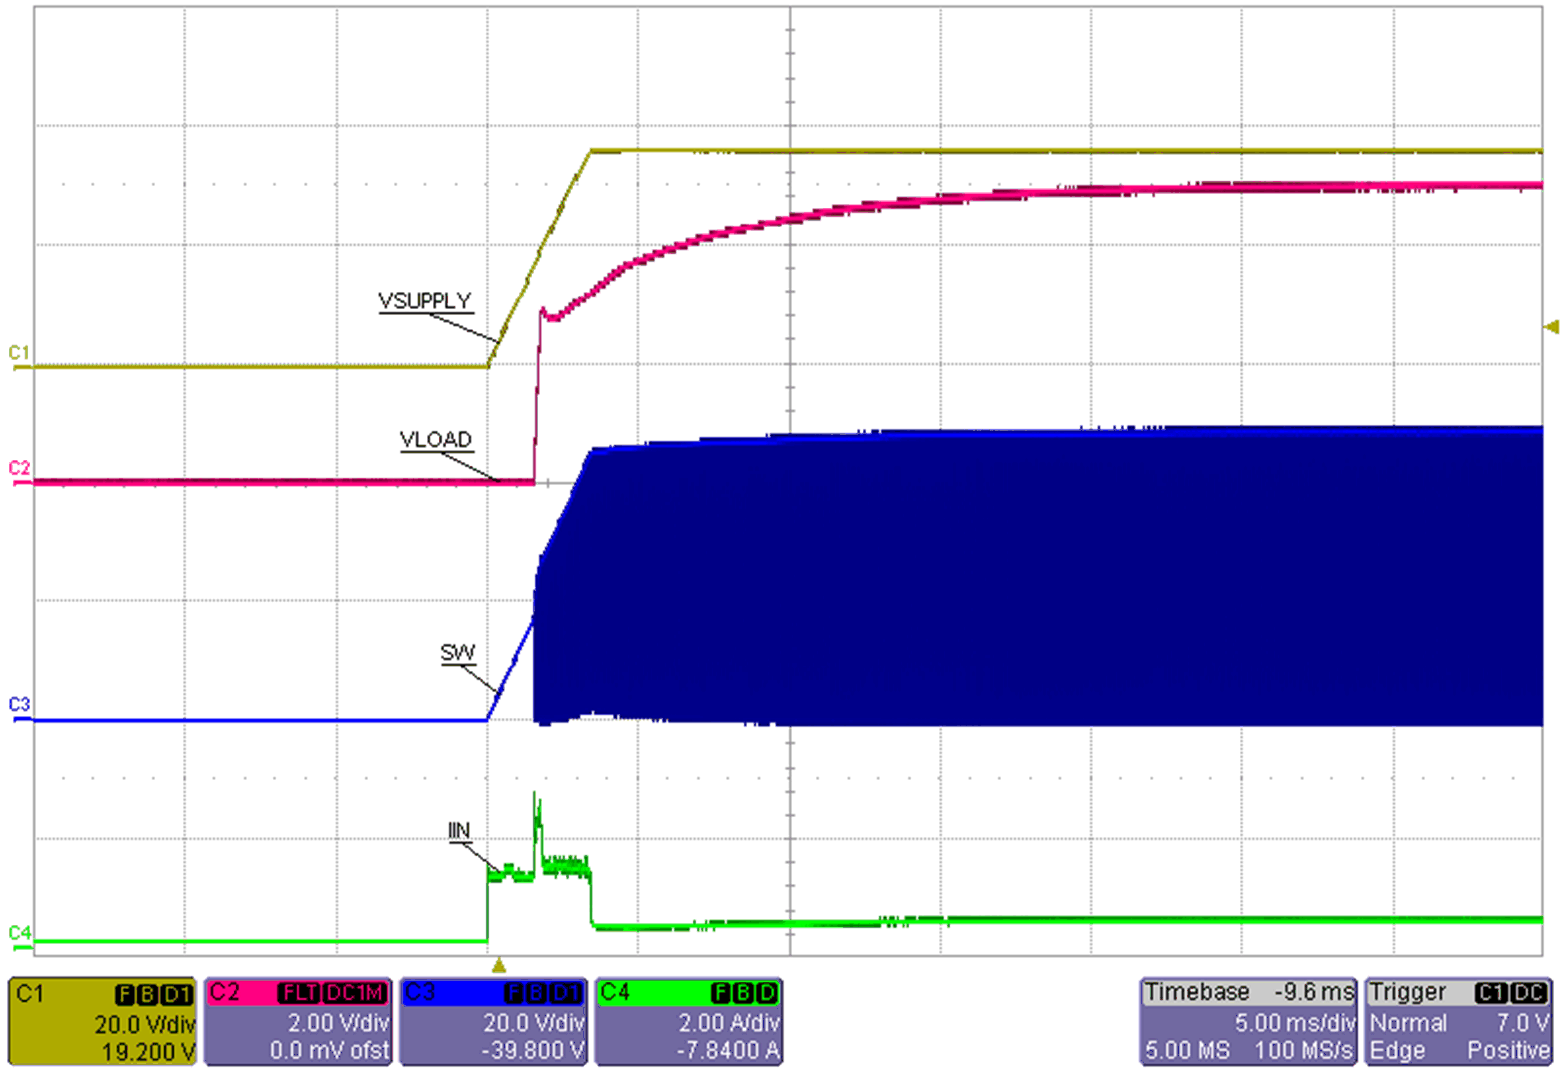1563x1068 pixels.
Task: Click the VSUPPLY waveform label
Action: point(424,298)
